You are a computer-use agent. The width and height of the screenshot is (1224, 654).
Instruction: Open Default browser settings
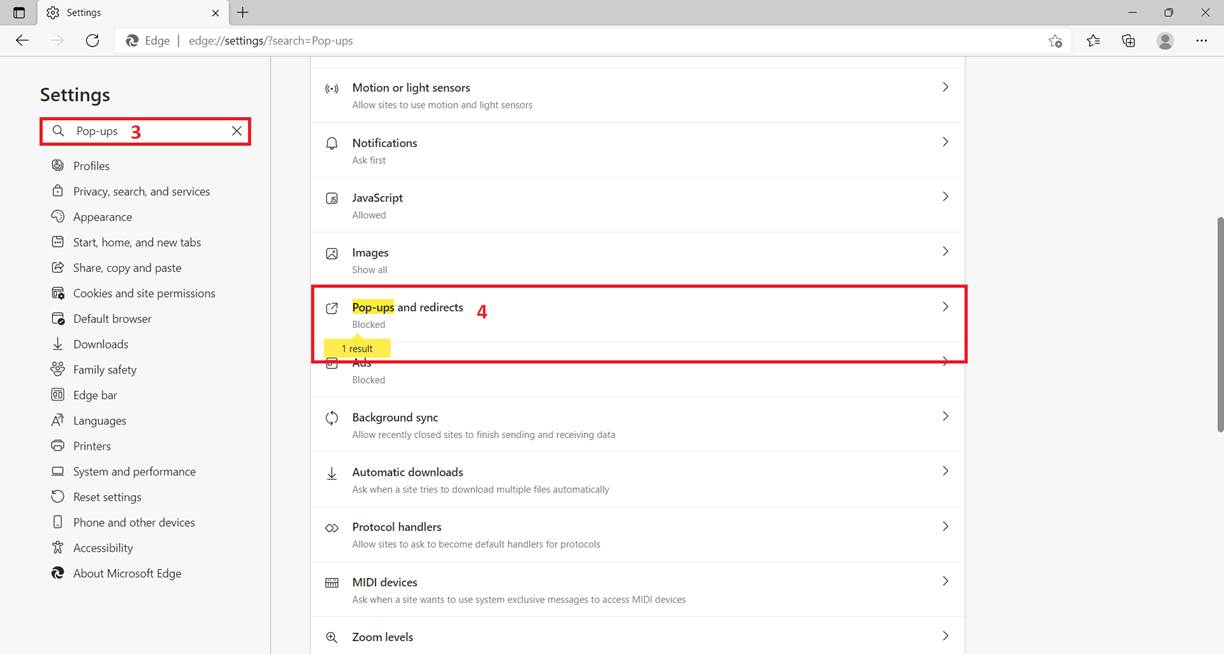click(x=112, y=319)
